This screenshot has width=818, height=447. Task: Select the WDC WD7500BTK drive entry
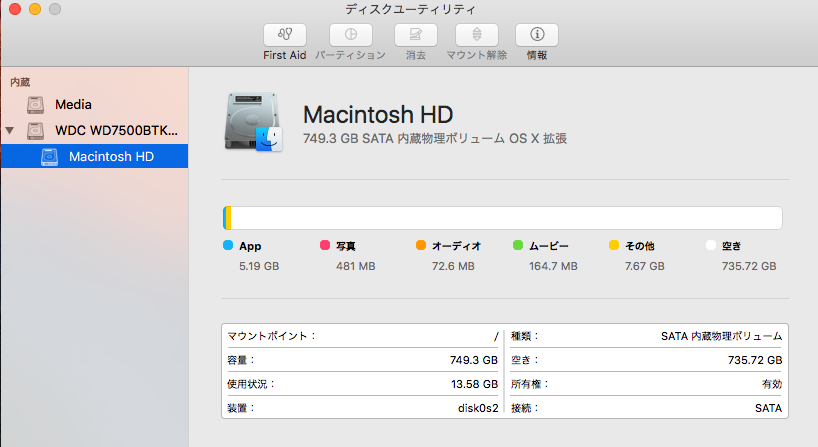point(116,131)
